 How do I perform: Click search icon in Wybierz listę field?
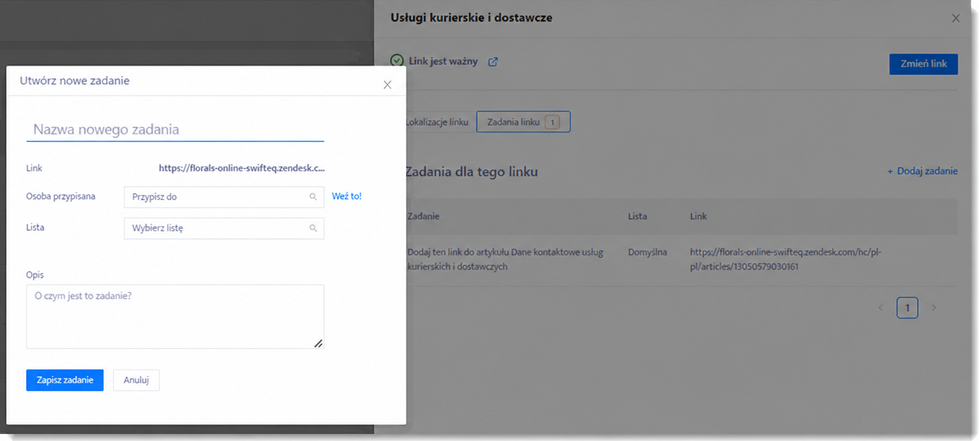tap(313, 228)
